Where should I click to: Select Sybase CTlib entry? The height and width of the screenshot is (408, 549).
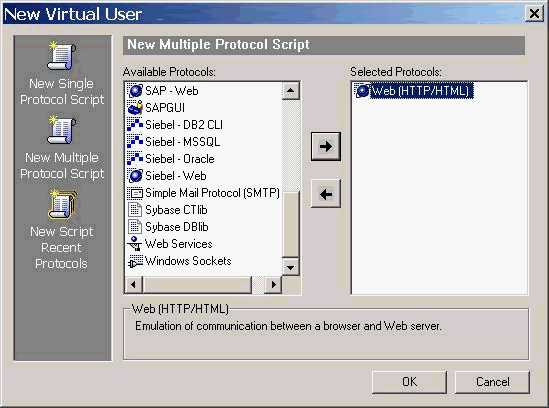click(x=176, y=210)
